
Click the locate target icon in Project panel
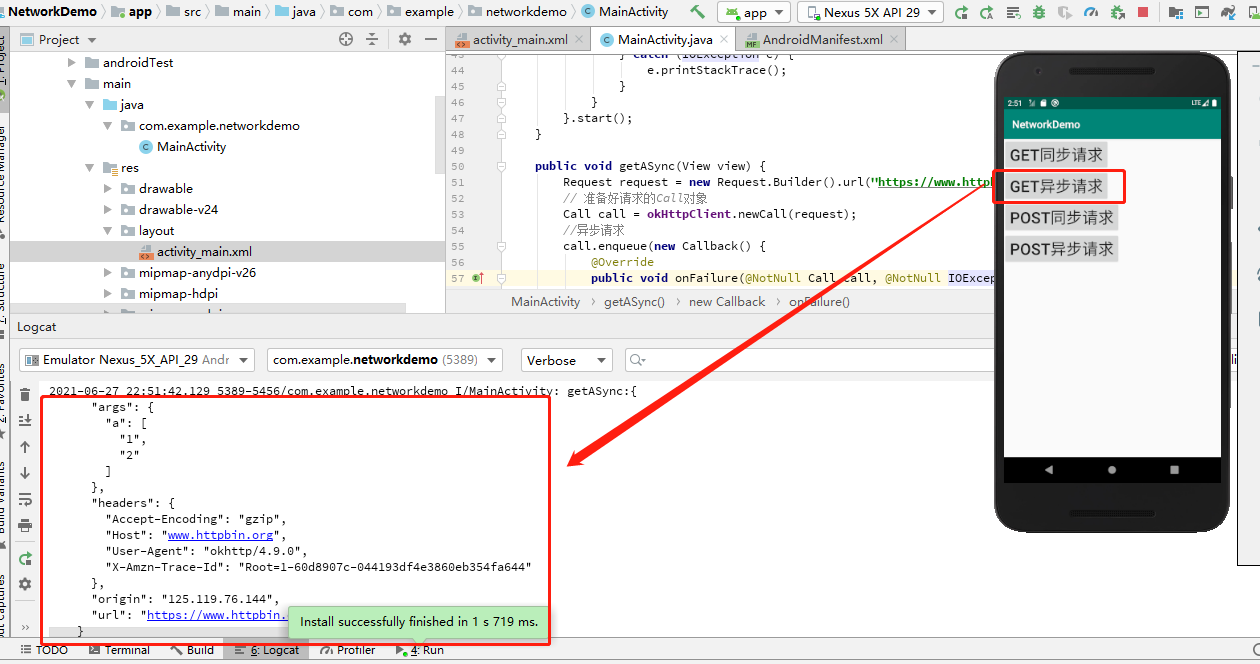point(346,39)
